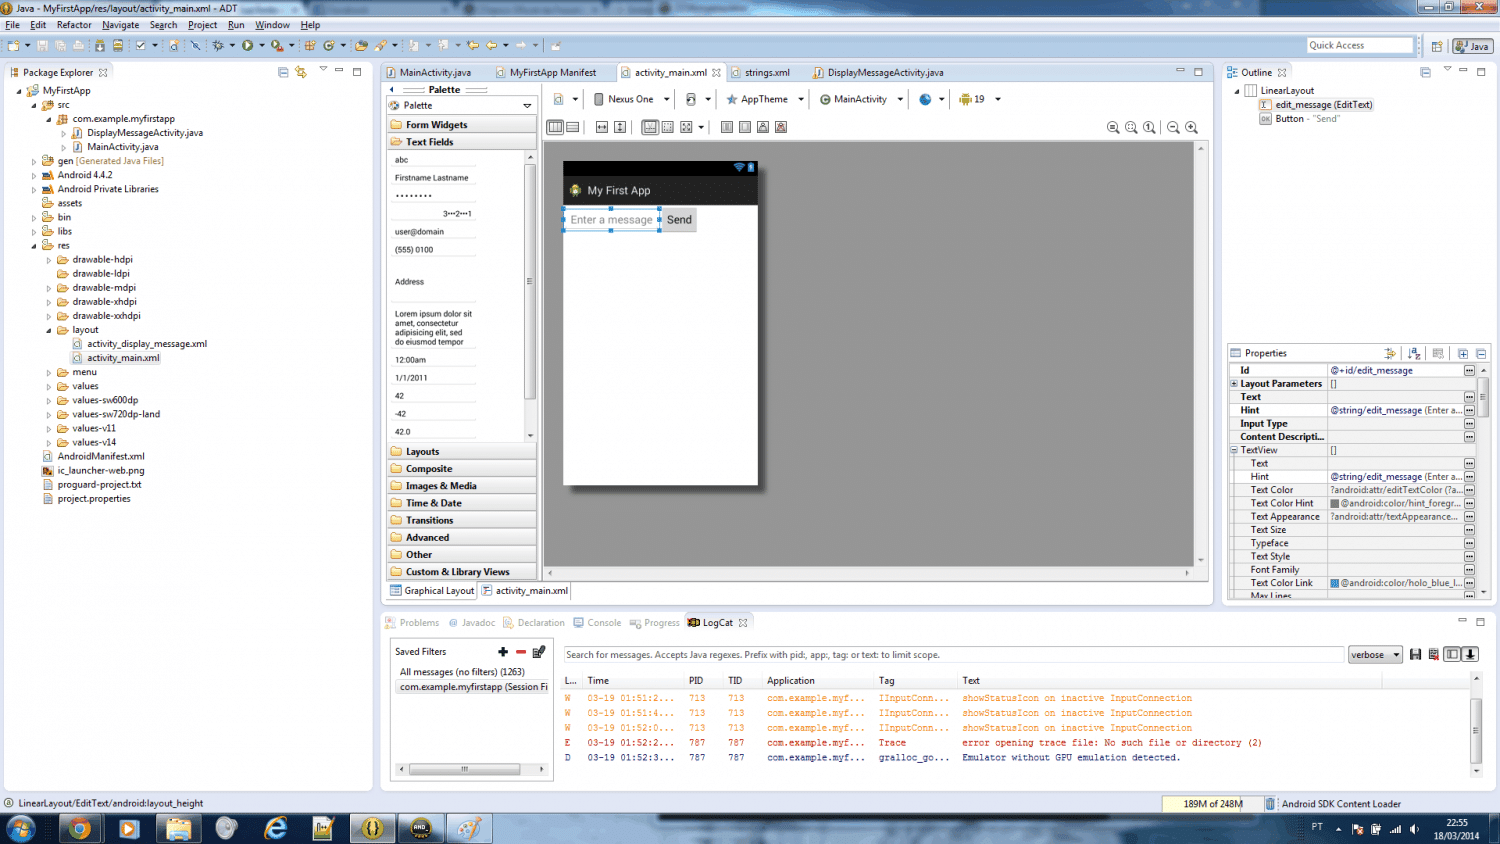The height and width of the screenshot is (844, 1500).
Task: Set horizontal orientation for LinearLayout
Action: [555, 127]
